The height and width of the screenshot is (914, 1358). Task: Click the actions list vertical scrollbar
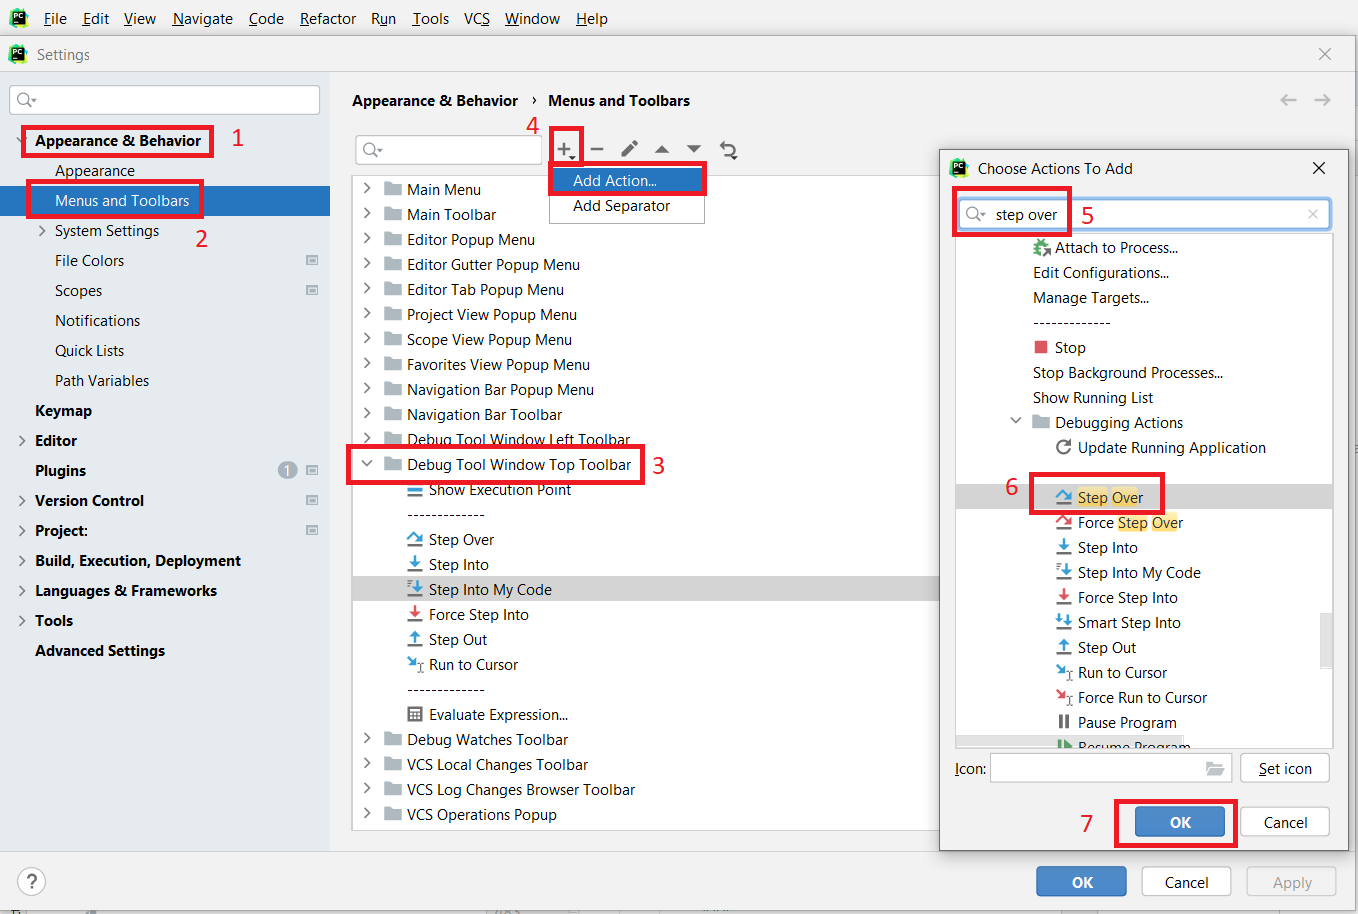[x=1326, y=640]
